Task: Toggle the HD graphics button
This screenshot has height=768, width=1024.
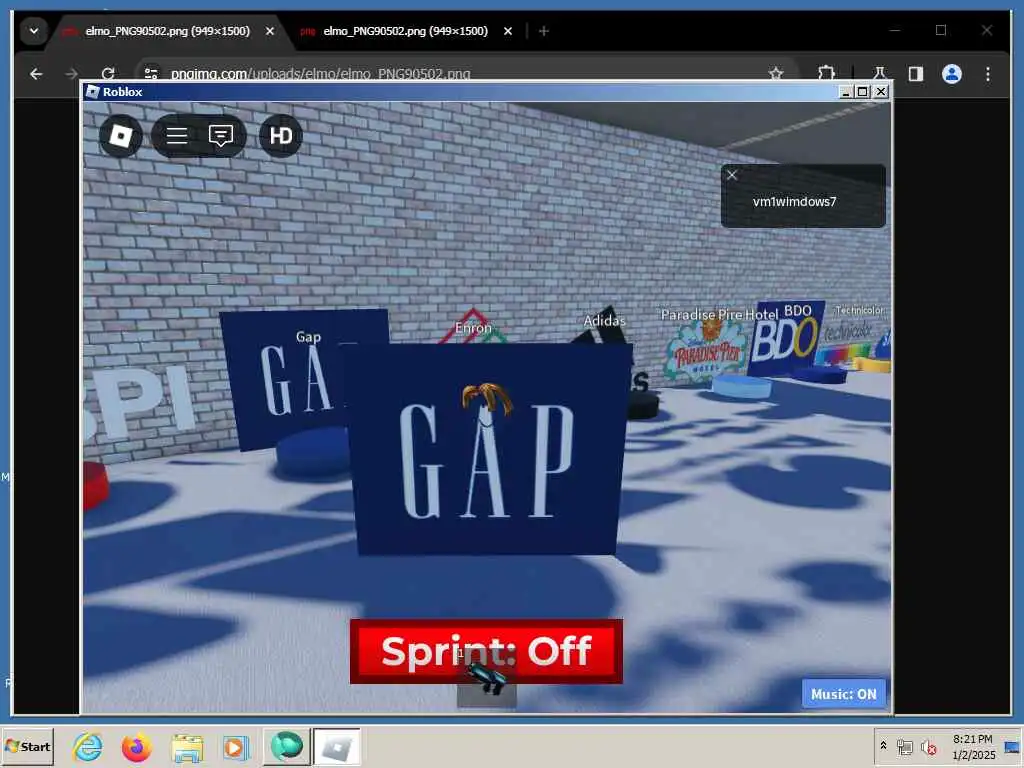Action: [x=281, y=136]
